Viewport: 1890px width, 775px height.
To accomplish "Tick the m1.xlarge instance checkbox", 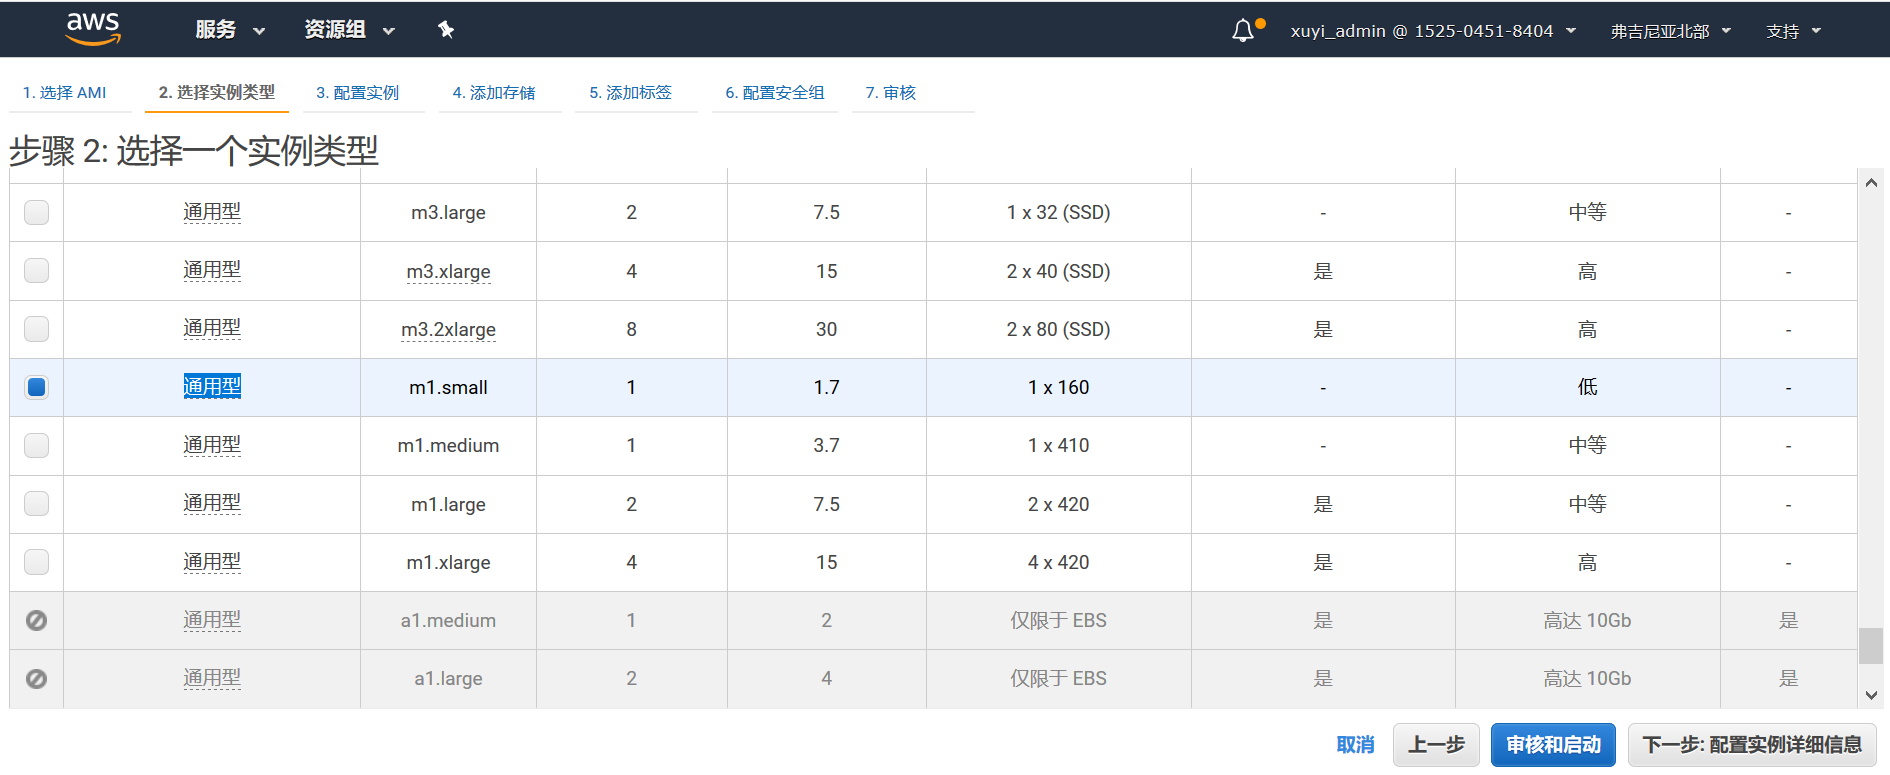I will pyautogui.click(x=37, y=562).
